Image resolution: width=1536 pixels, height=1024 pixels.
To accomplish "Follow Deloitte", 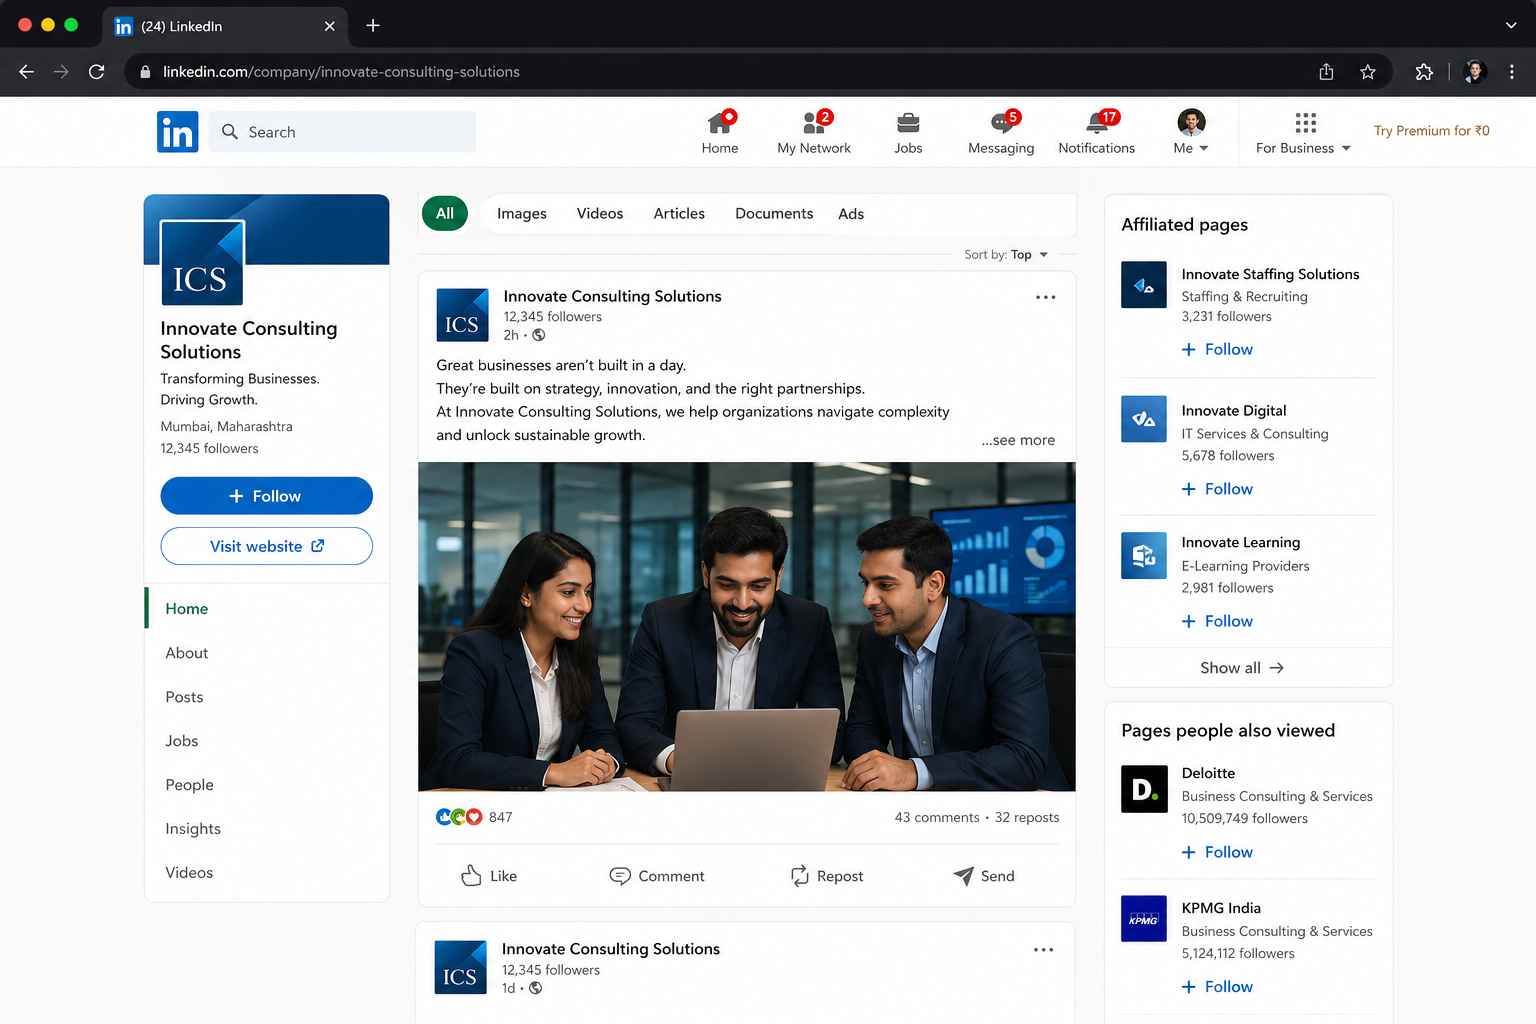I will click(1217, 852).
